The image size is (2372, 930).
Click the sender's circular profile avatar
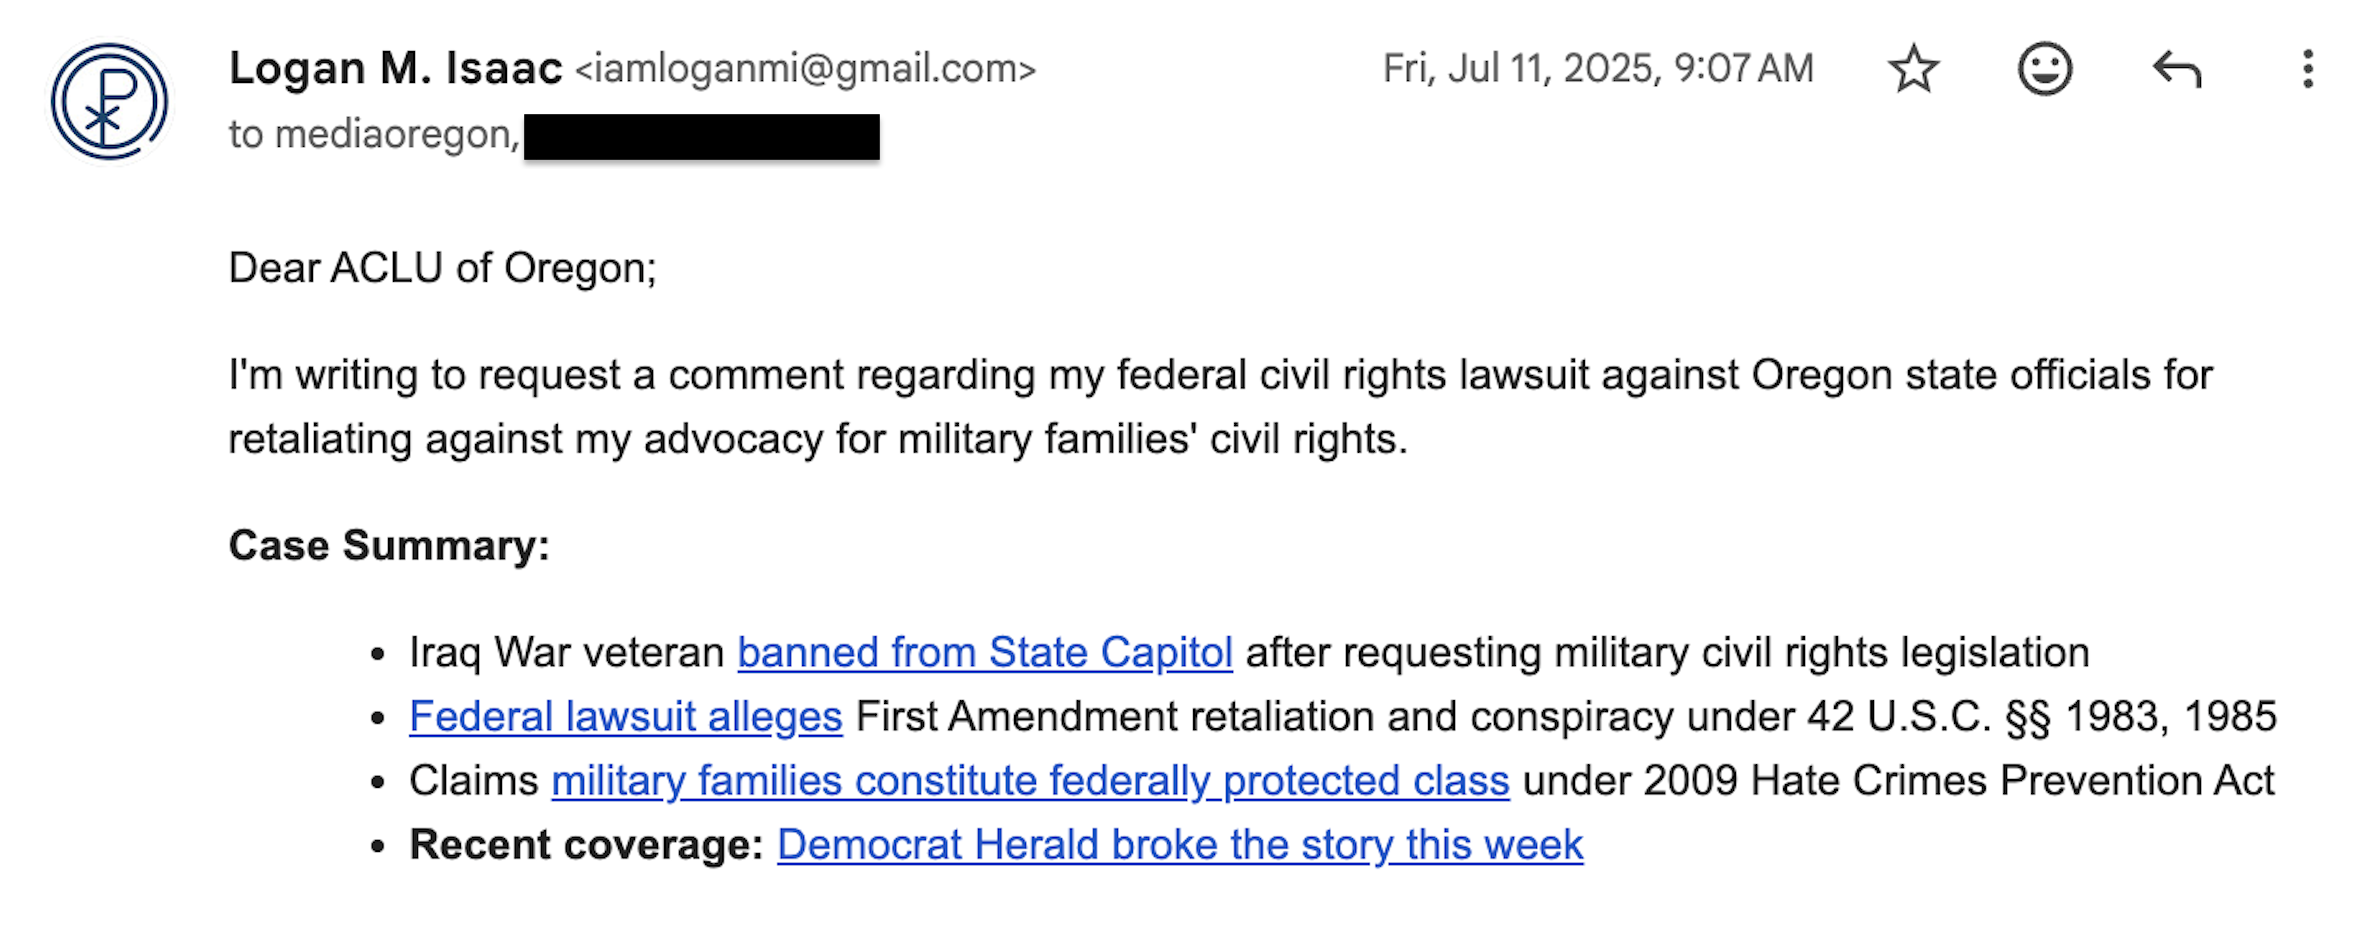[109, 101]
